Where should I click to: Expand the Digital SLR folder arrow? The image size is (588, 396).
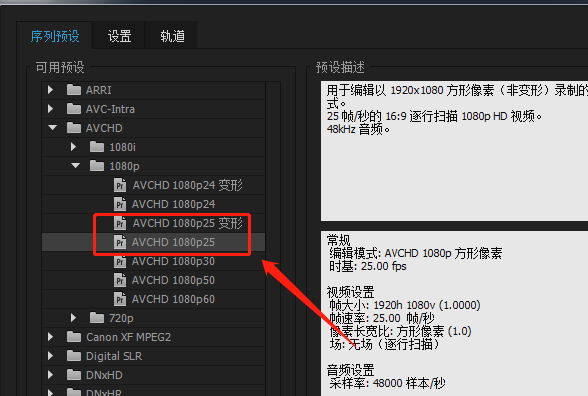(x=51, y=356)
